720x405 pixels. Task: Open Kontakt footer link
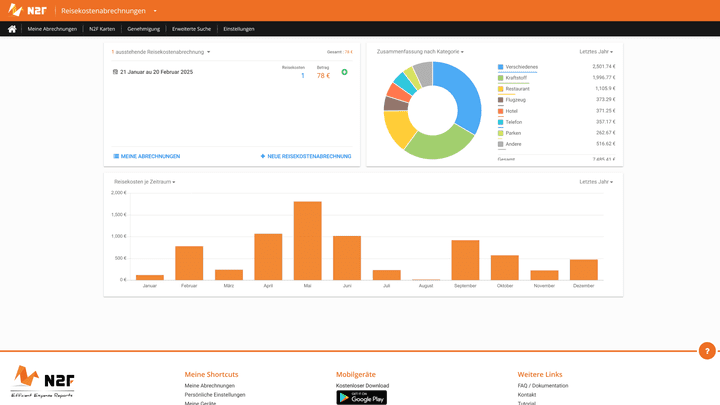(x=527, y=395)
